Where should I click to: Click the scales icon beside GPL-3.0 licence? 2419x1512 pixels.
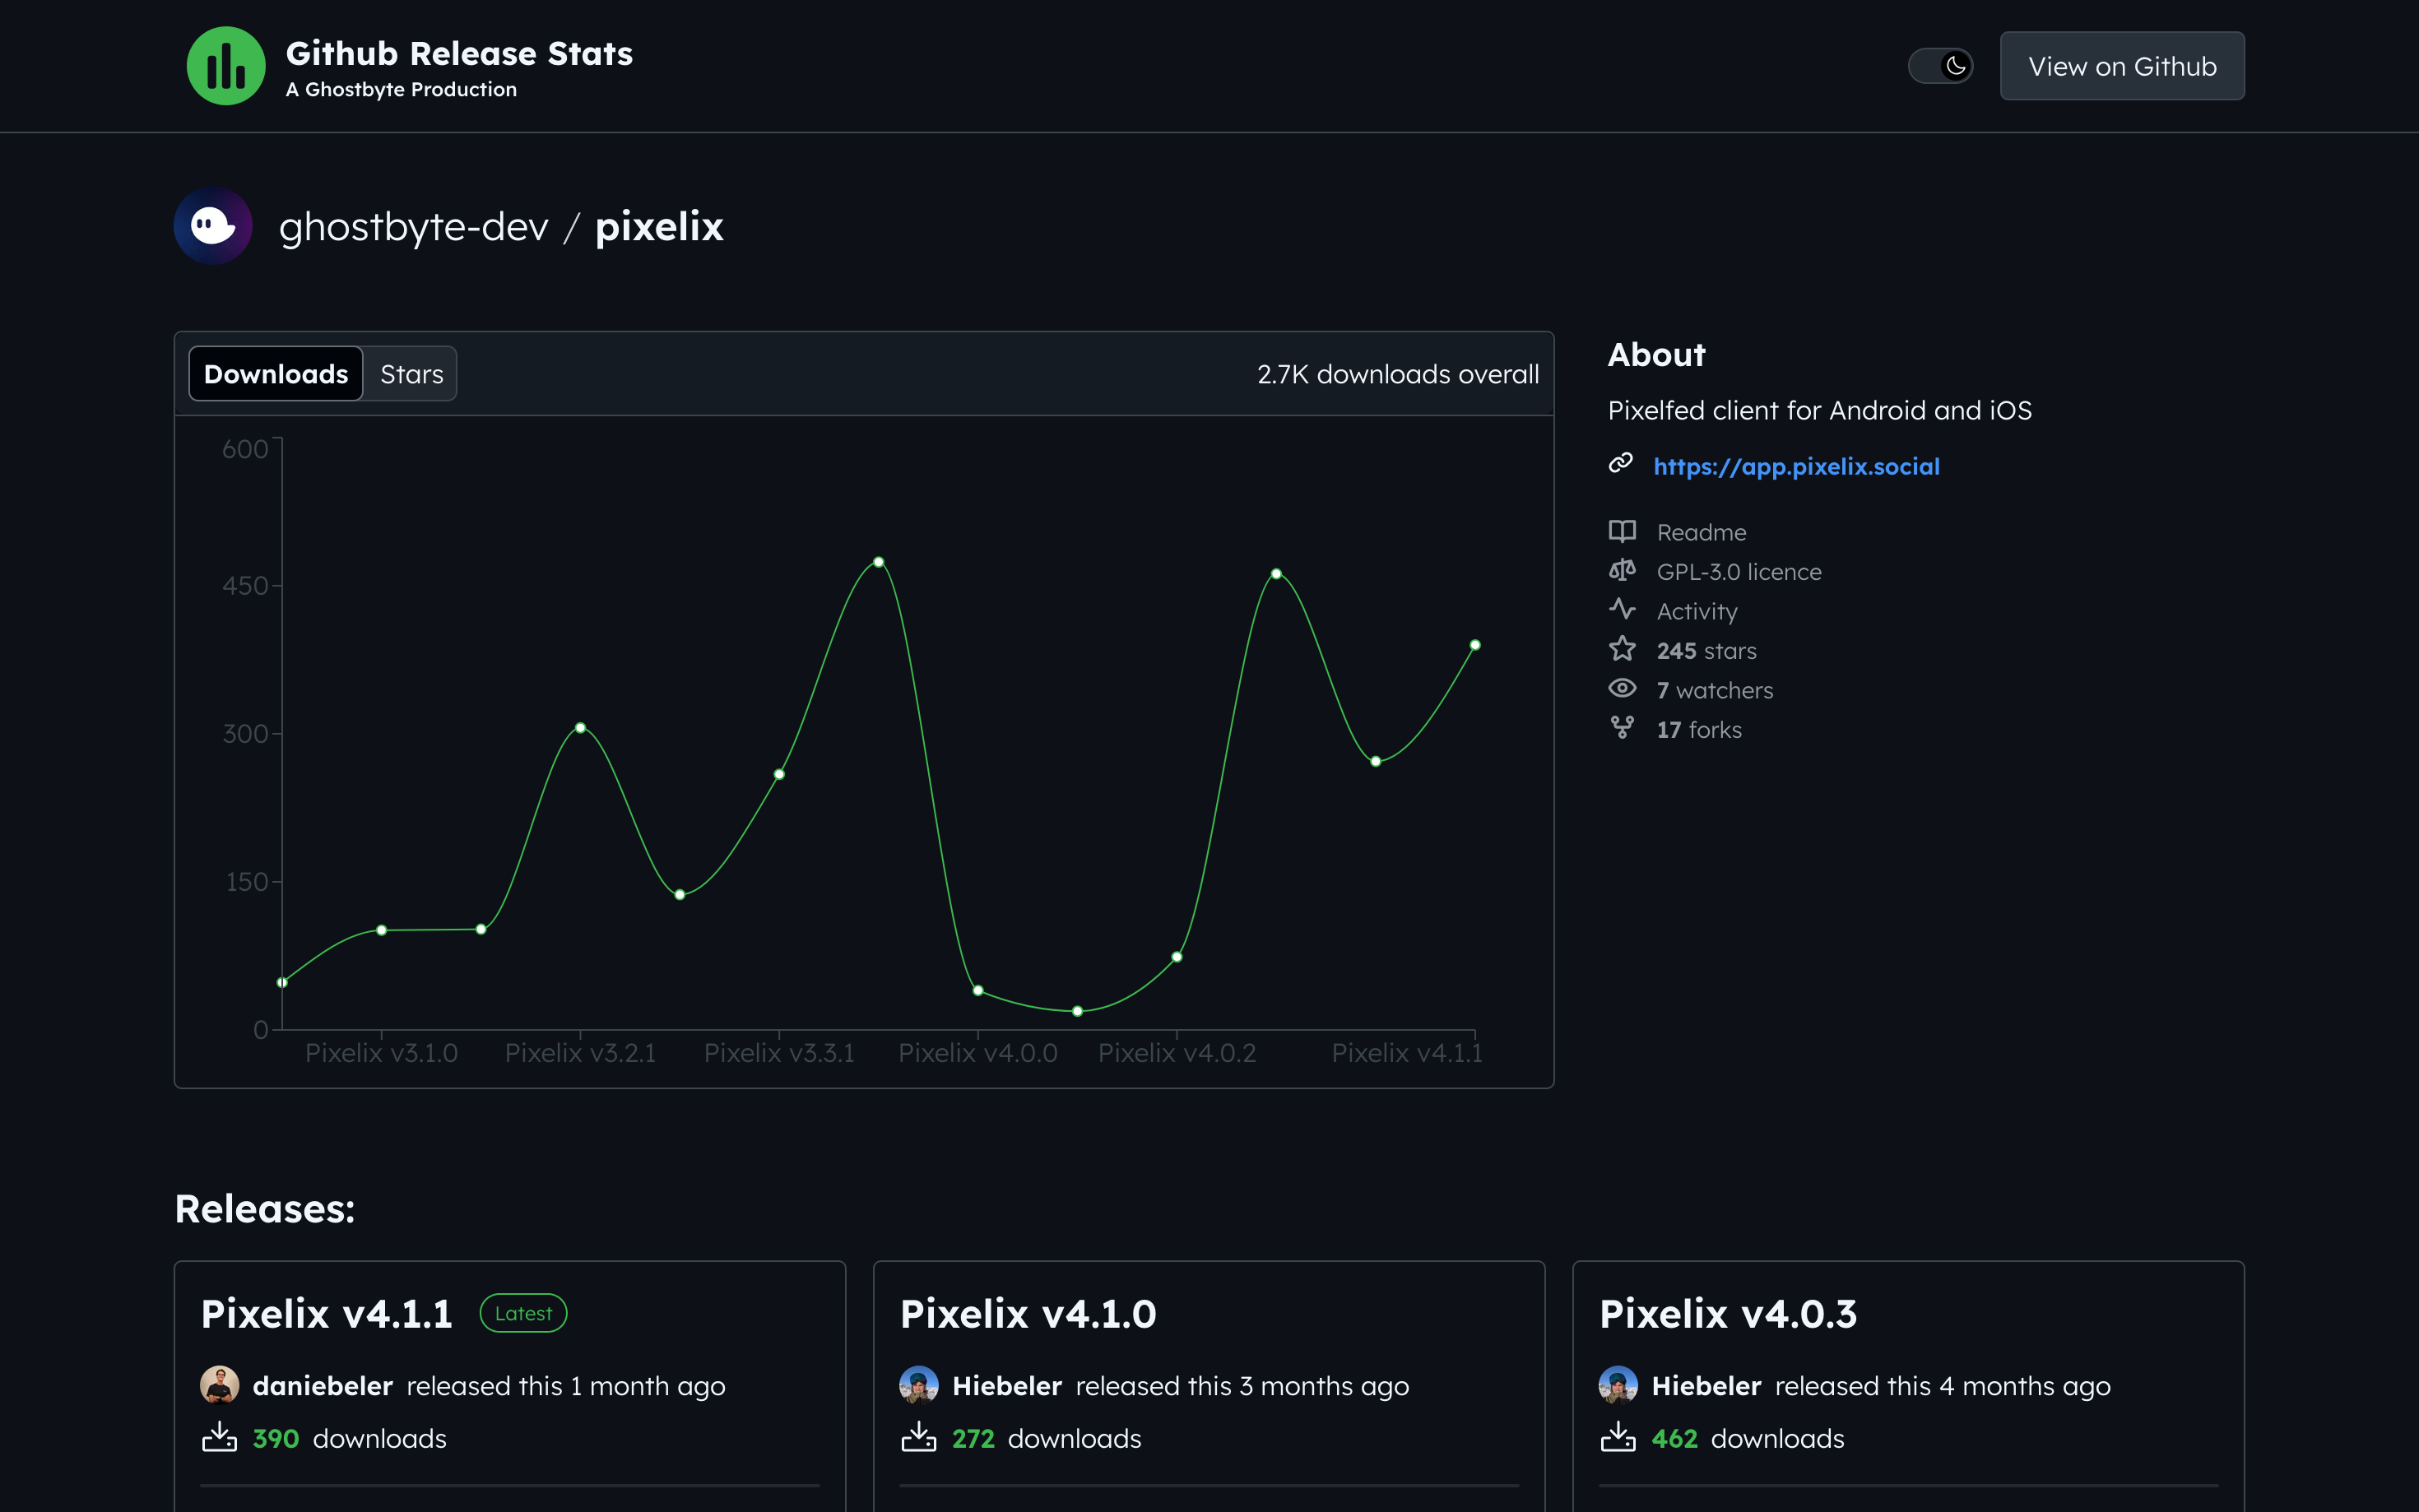[1621, 571]
